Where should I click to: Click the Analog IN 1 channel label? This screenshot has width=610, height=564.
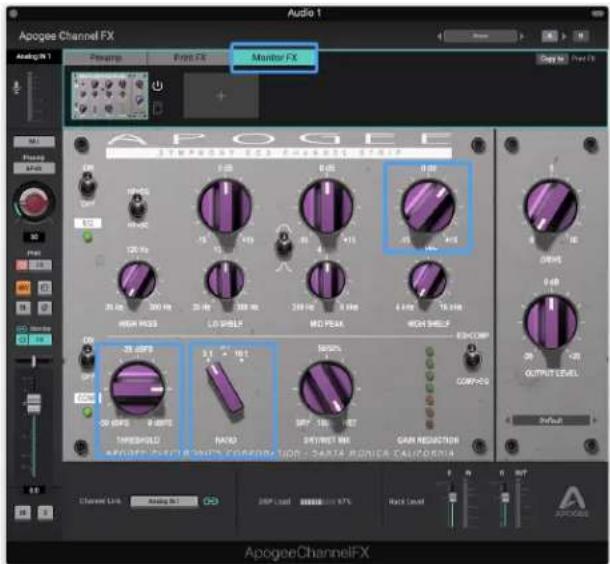click(x=34, y=56)
